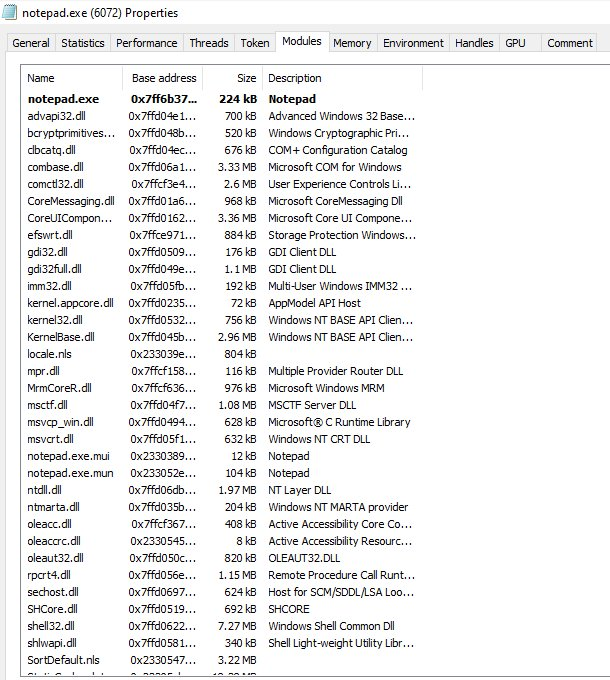
Task: Open the Handles tab
Action: coord(474,43)
